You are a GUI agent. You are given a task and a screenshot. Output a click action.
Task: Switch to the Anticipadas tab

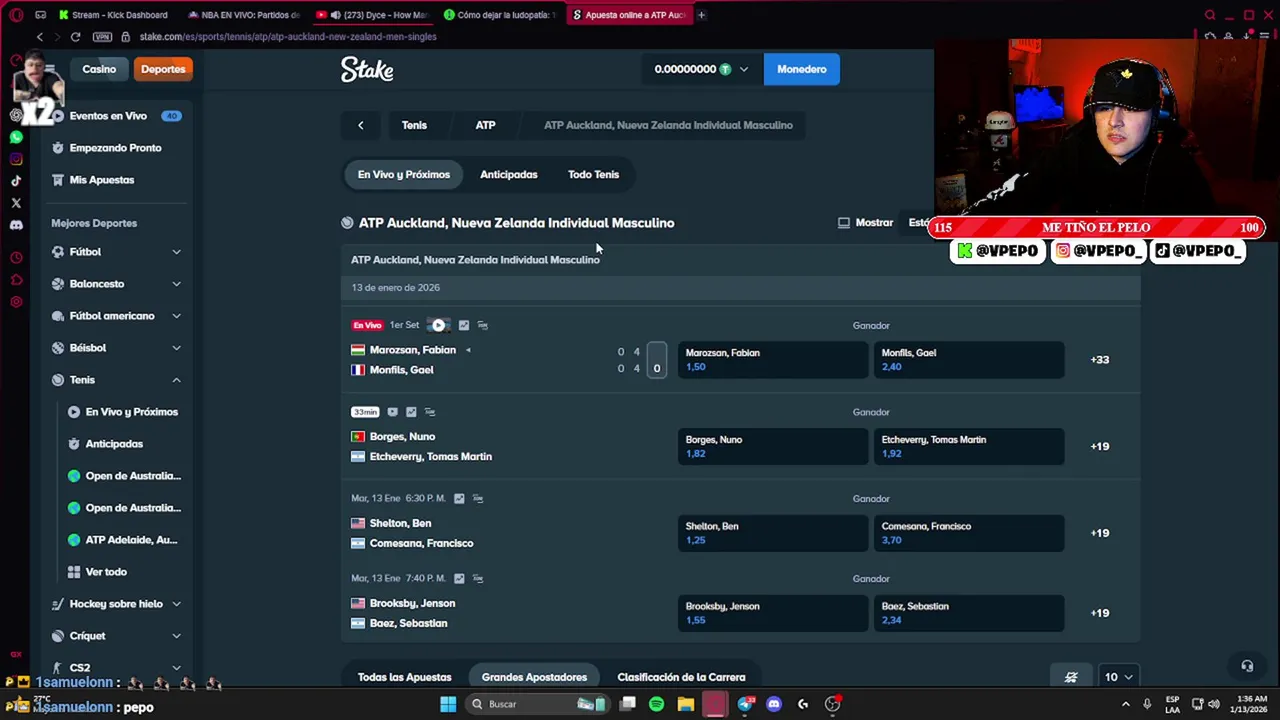tap(508, 174)
